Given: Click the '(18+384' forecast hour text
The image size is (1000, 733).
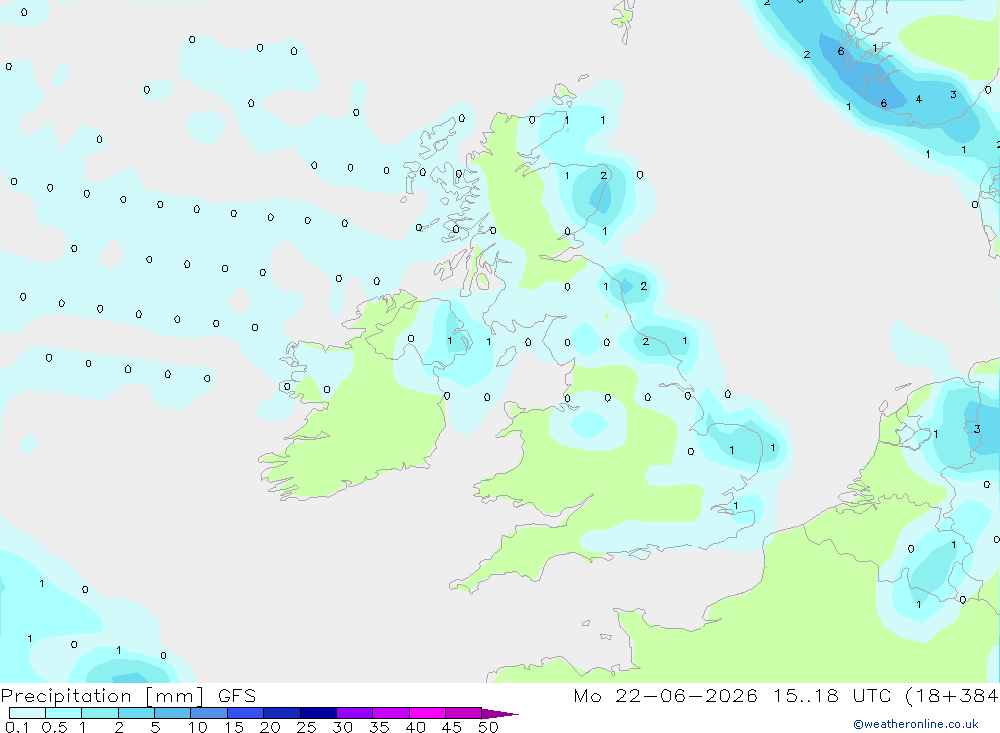Looking at the screenshot, I should coord(952,696).
